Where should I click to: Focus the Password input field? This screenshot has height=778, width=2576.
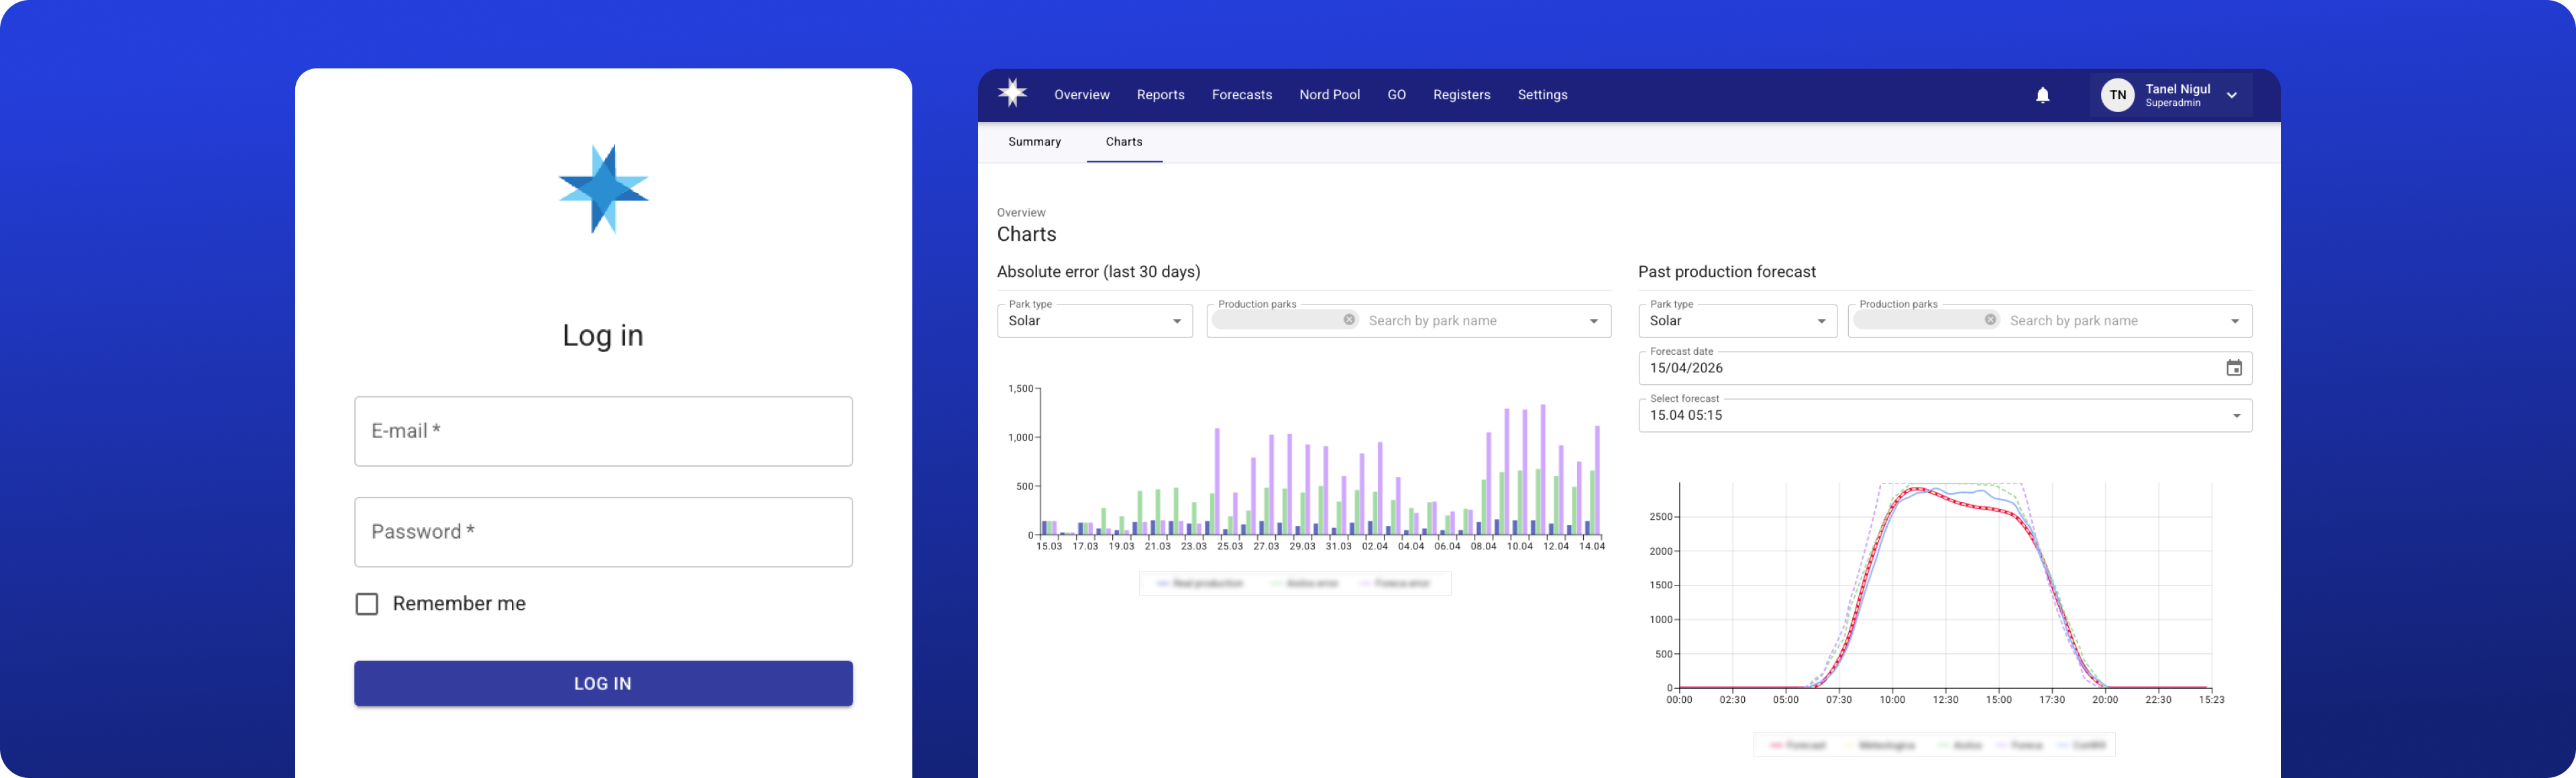[x=603, y=532]
